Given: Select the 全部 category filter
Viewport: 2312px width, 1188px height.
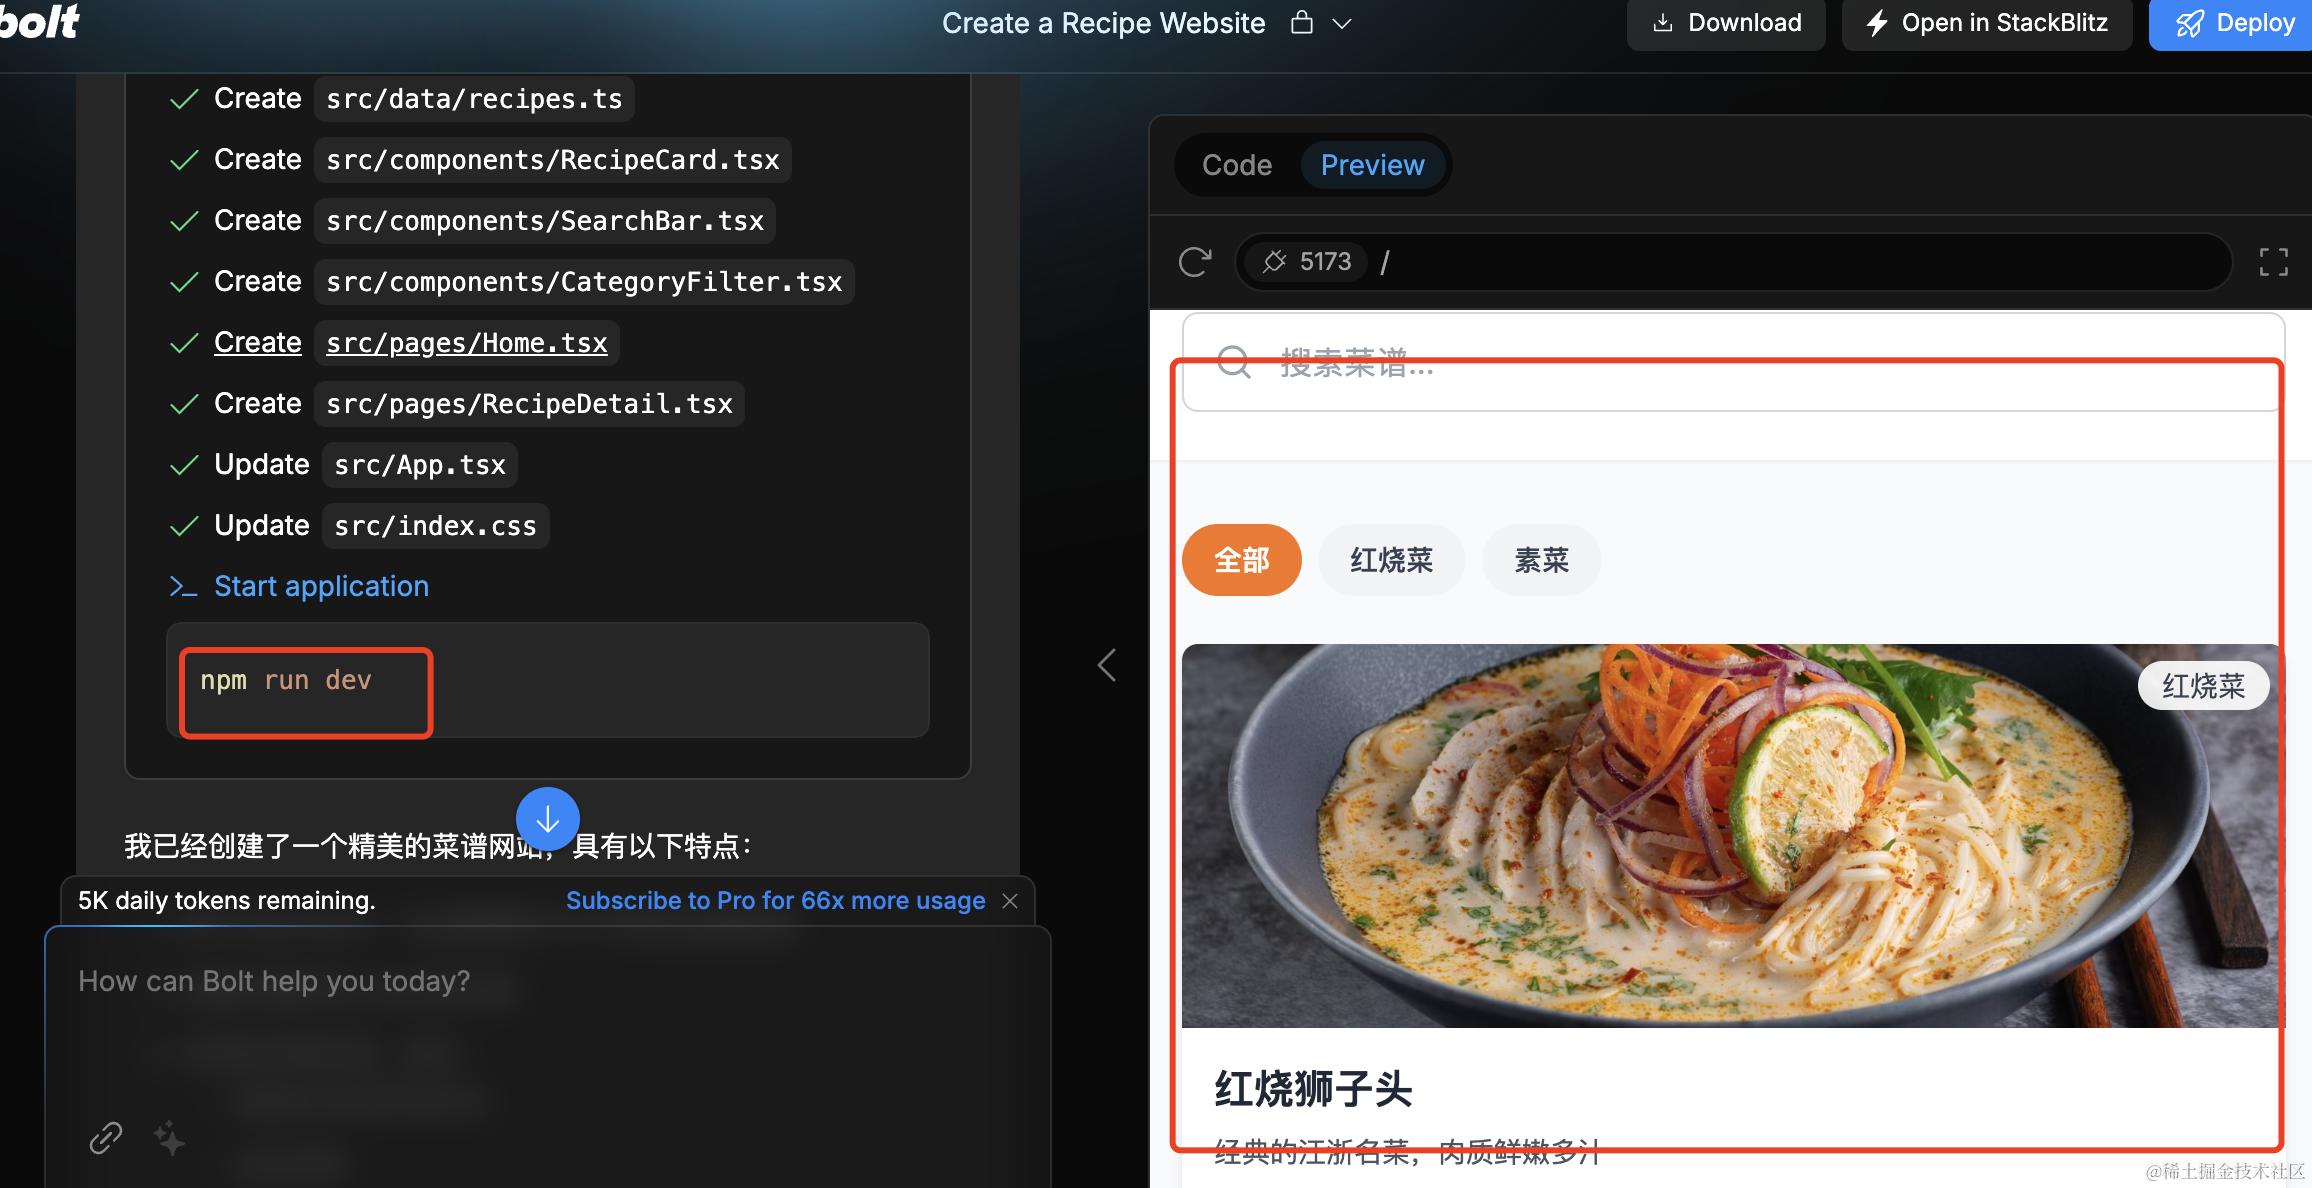Looking at the screenshot, I should 1241,560.
